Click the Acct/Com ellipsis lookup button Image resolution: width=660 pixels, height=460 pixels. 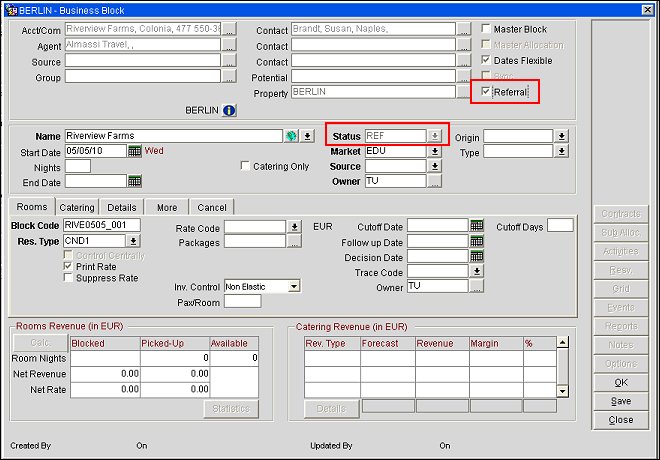229,30
